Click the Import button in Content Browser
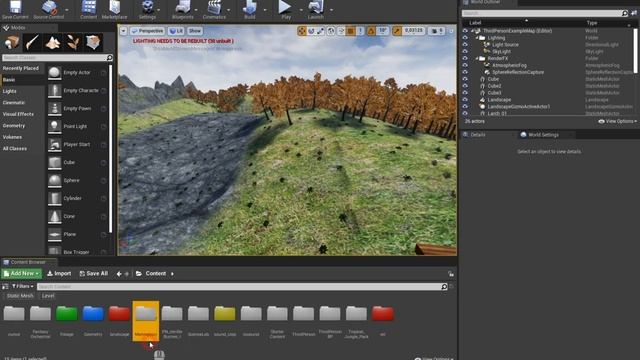Viewport: 640px width, 360px height. (x=59, y=273)
